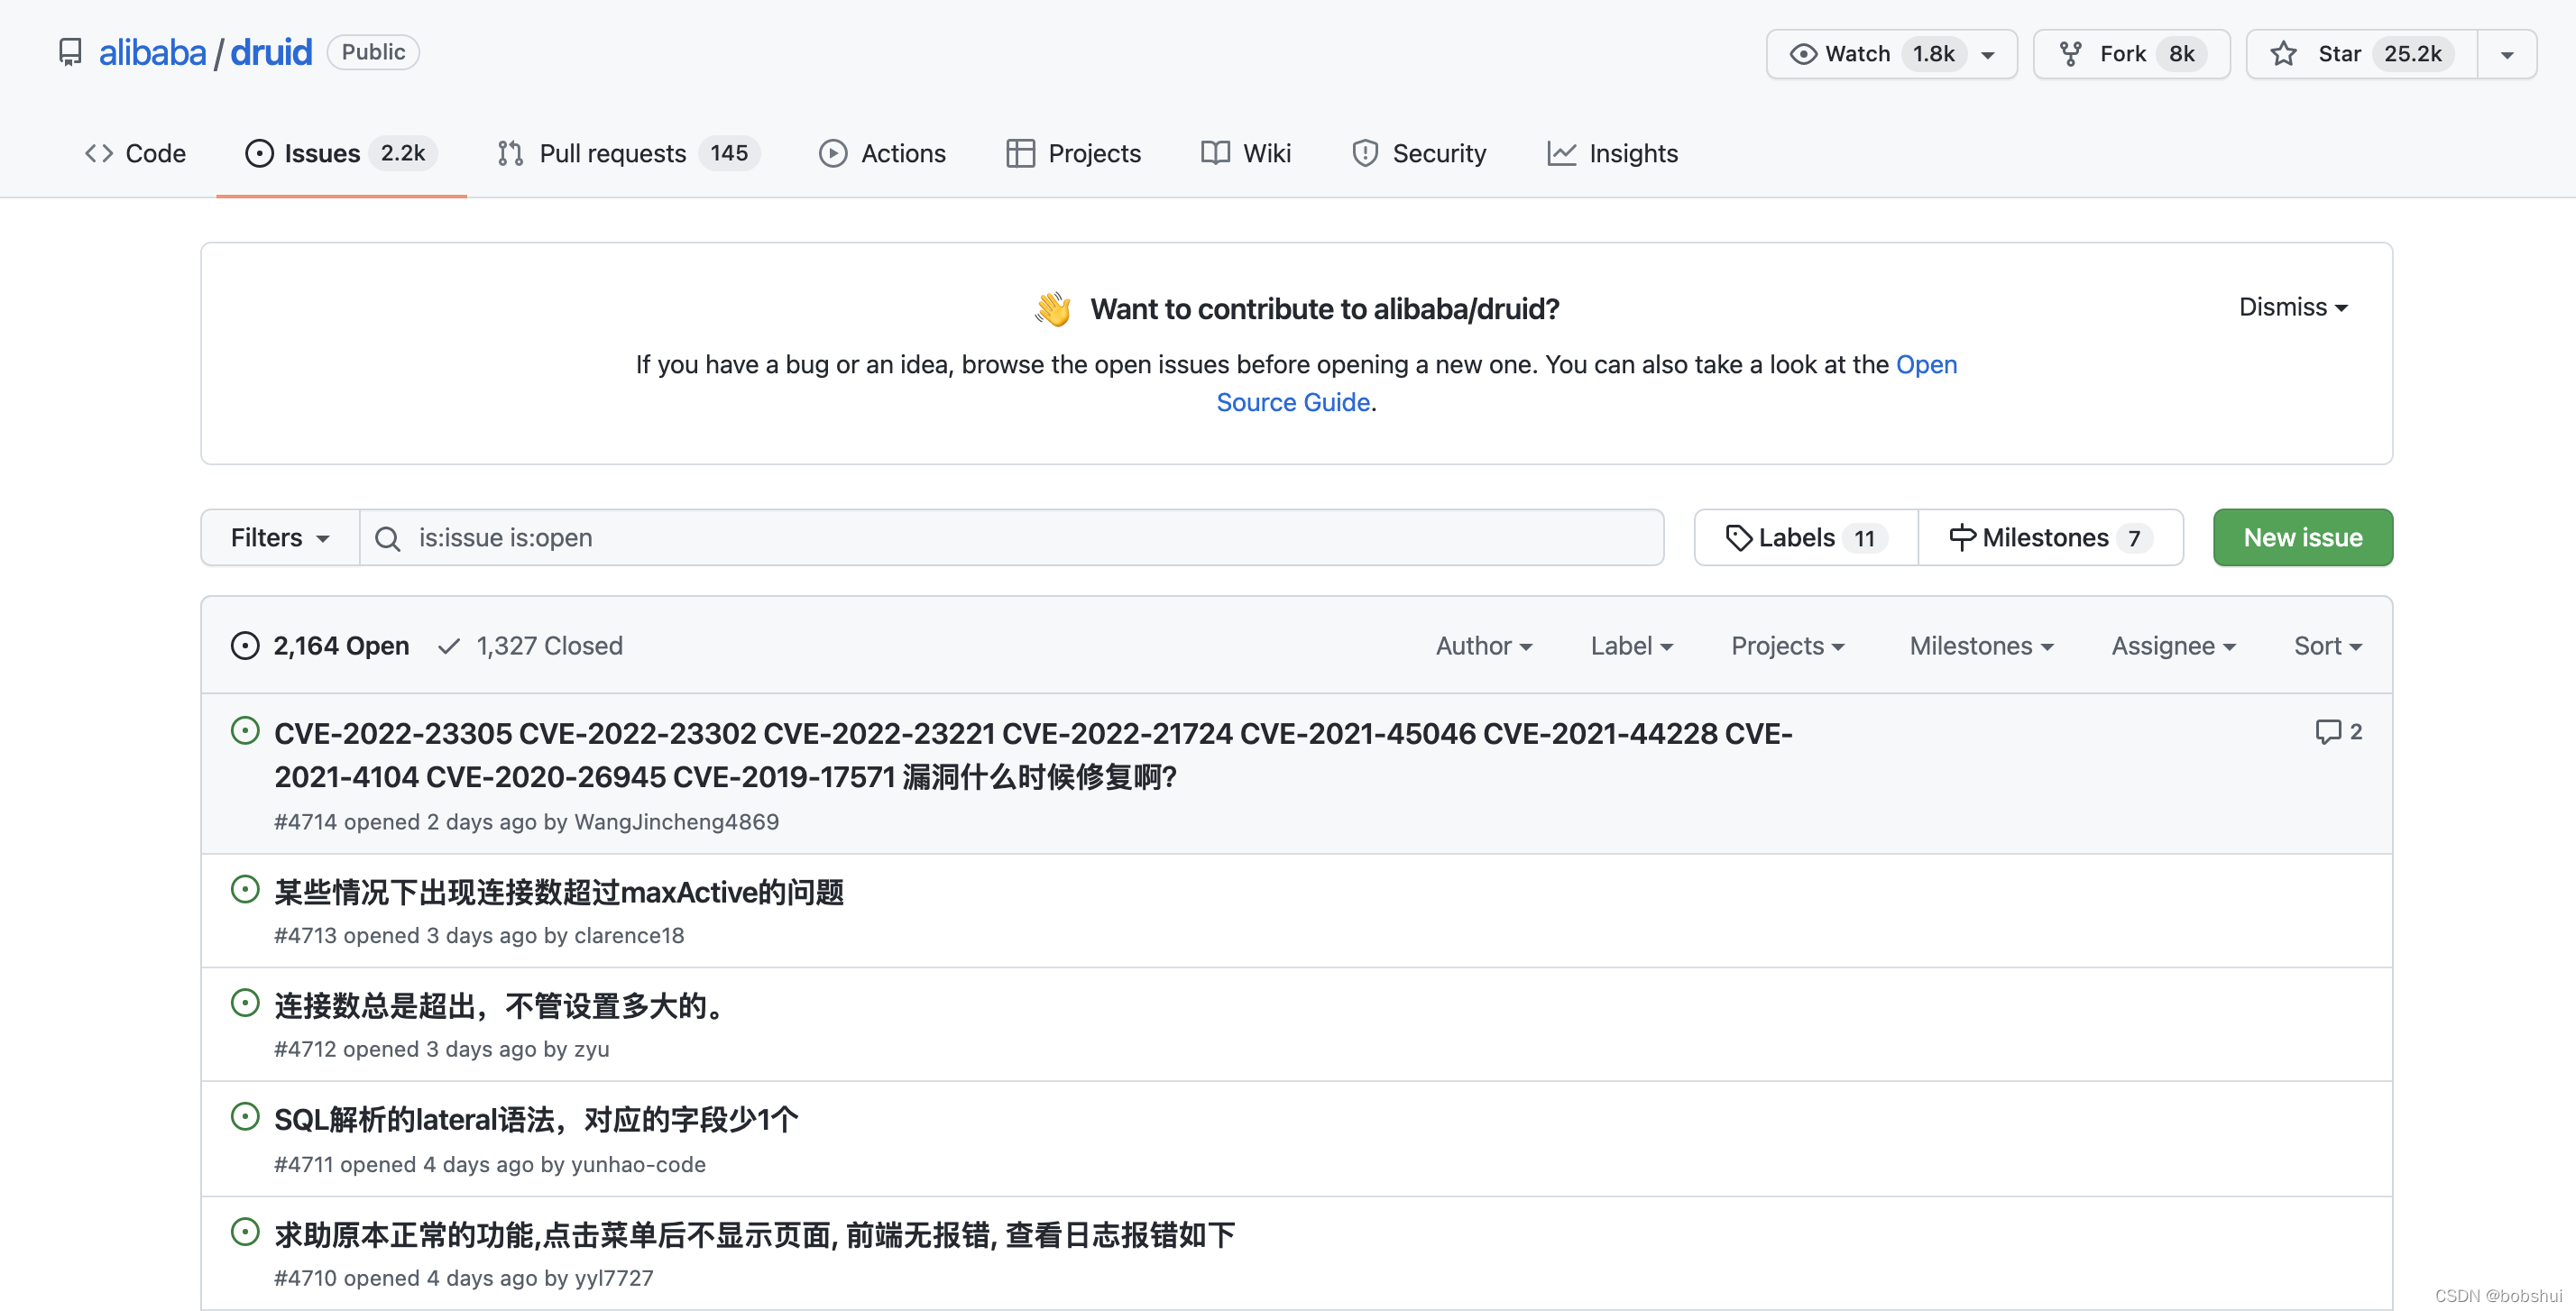Open the maxActive issue #4713 title
The height and width of the screenshot is (1311, 2576).
click(559, 891)
